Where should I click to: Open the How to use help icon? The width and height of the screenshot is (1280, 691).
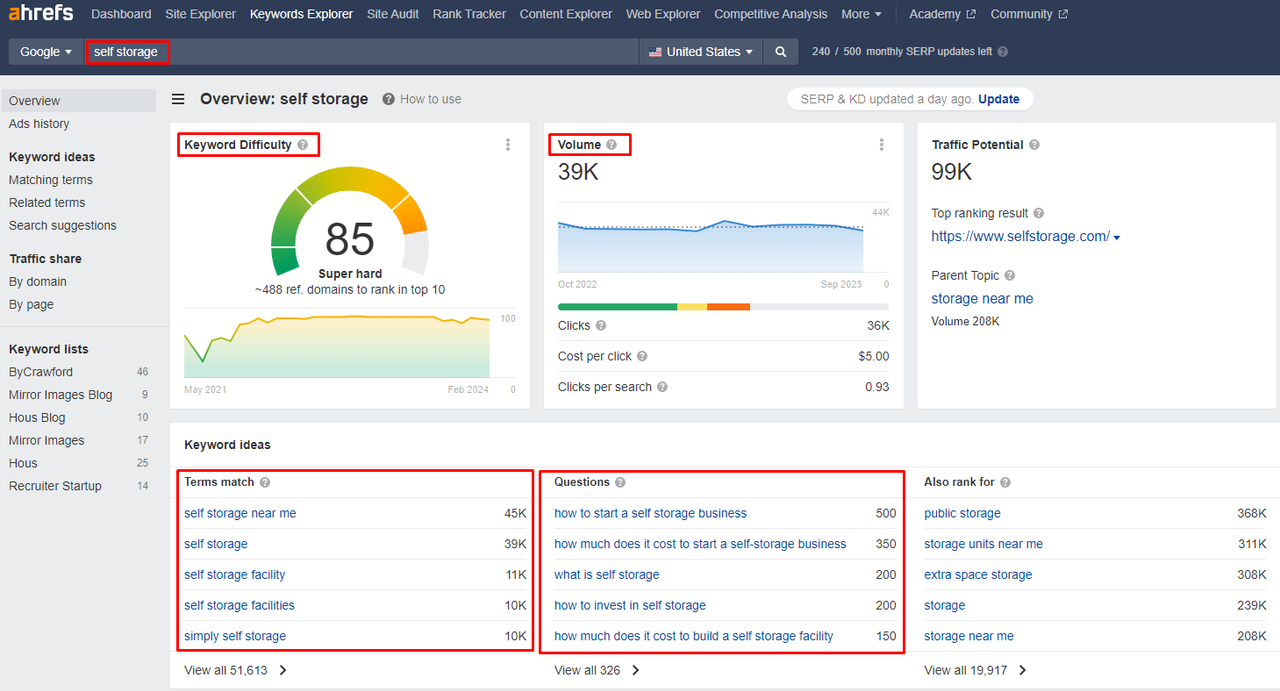point(390,99)
